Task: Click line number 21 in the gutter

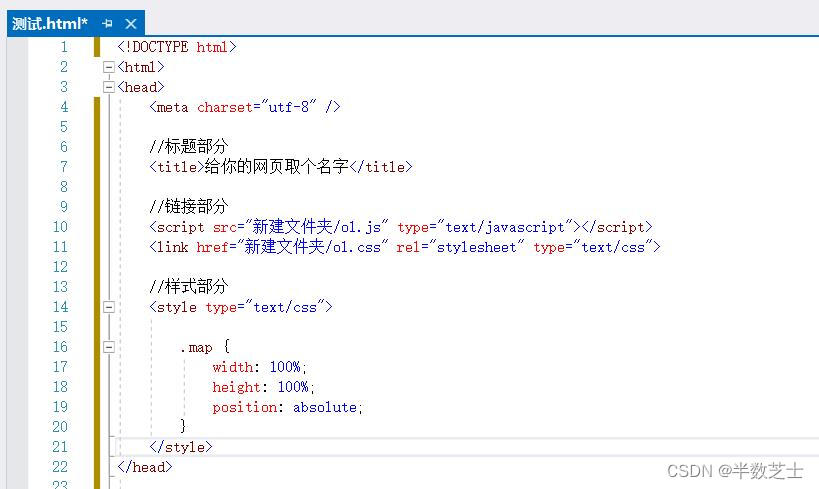Action: (x=60, y=447)
